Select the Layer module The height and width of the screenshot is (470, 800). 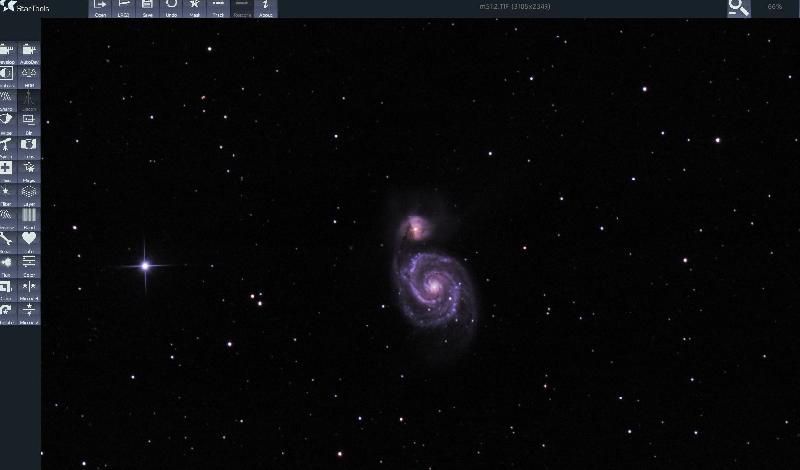click(x=29, y=195)
